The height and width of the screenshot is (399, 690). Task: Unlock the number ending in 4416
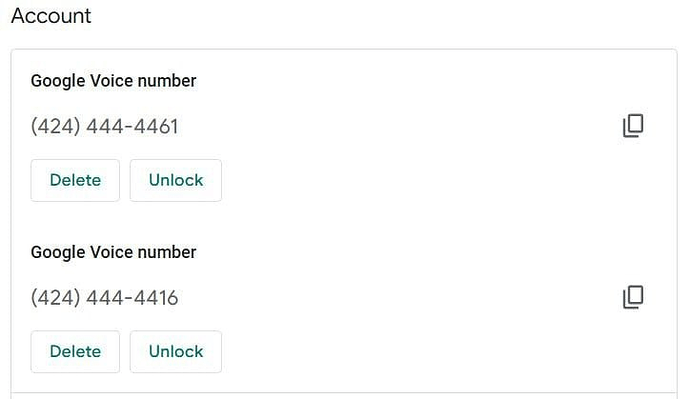point(176,351)
